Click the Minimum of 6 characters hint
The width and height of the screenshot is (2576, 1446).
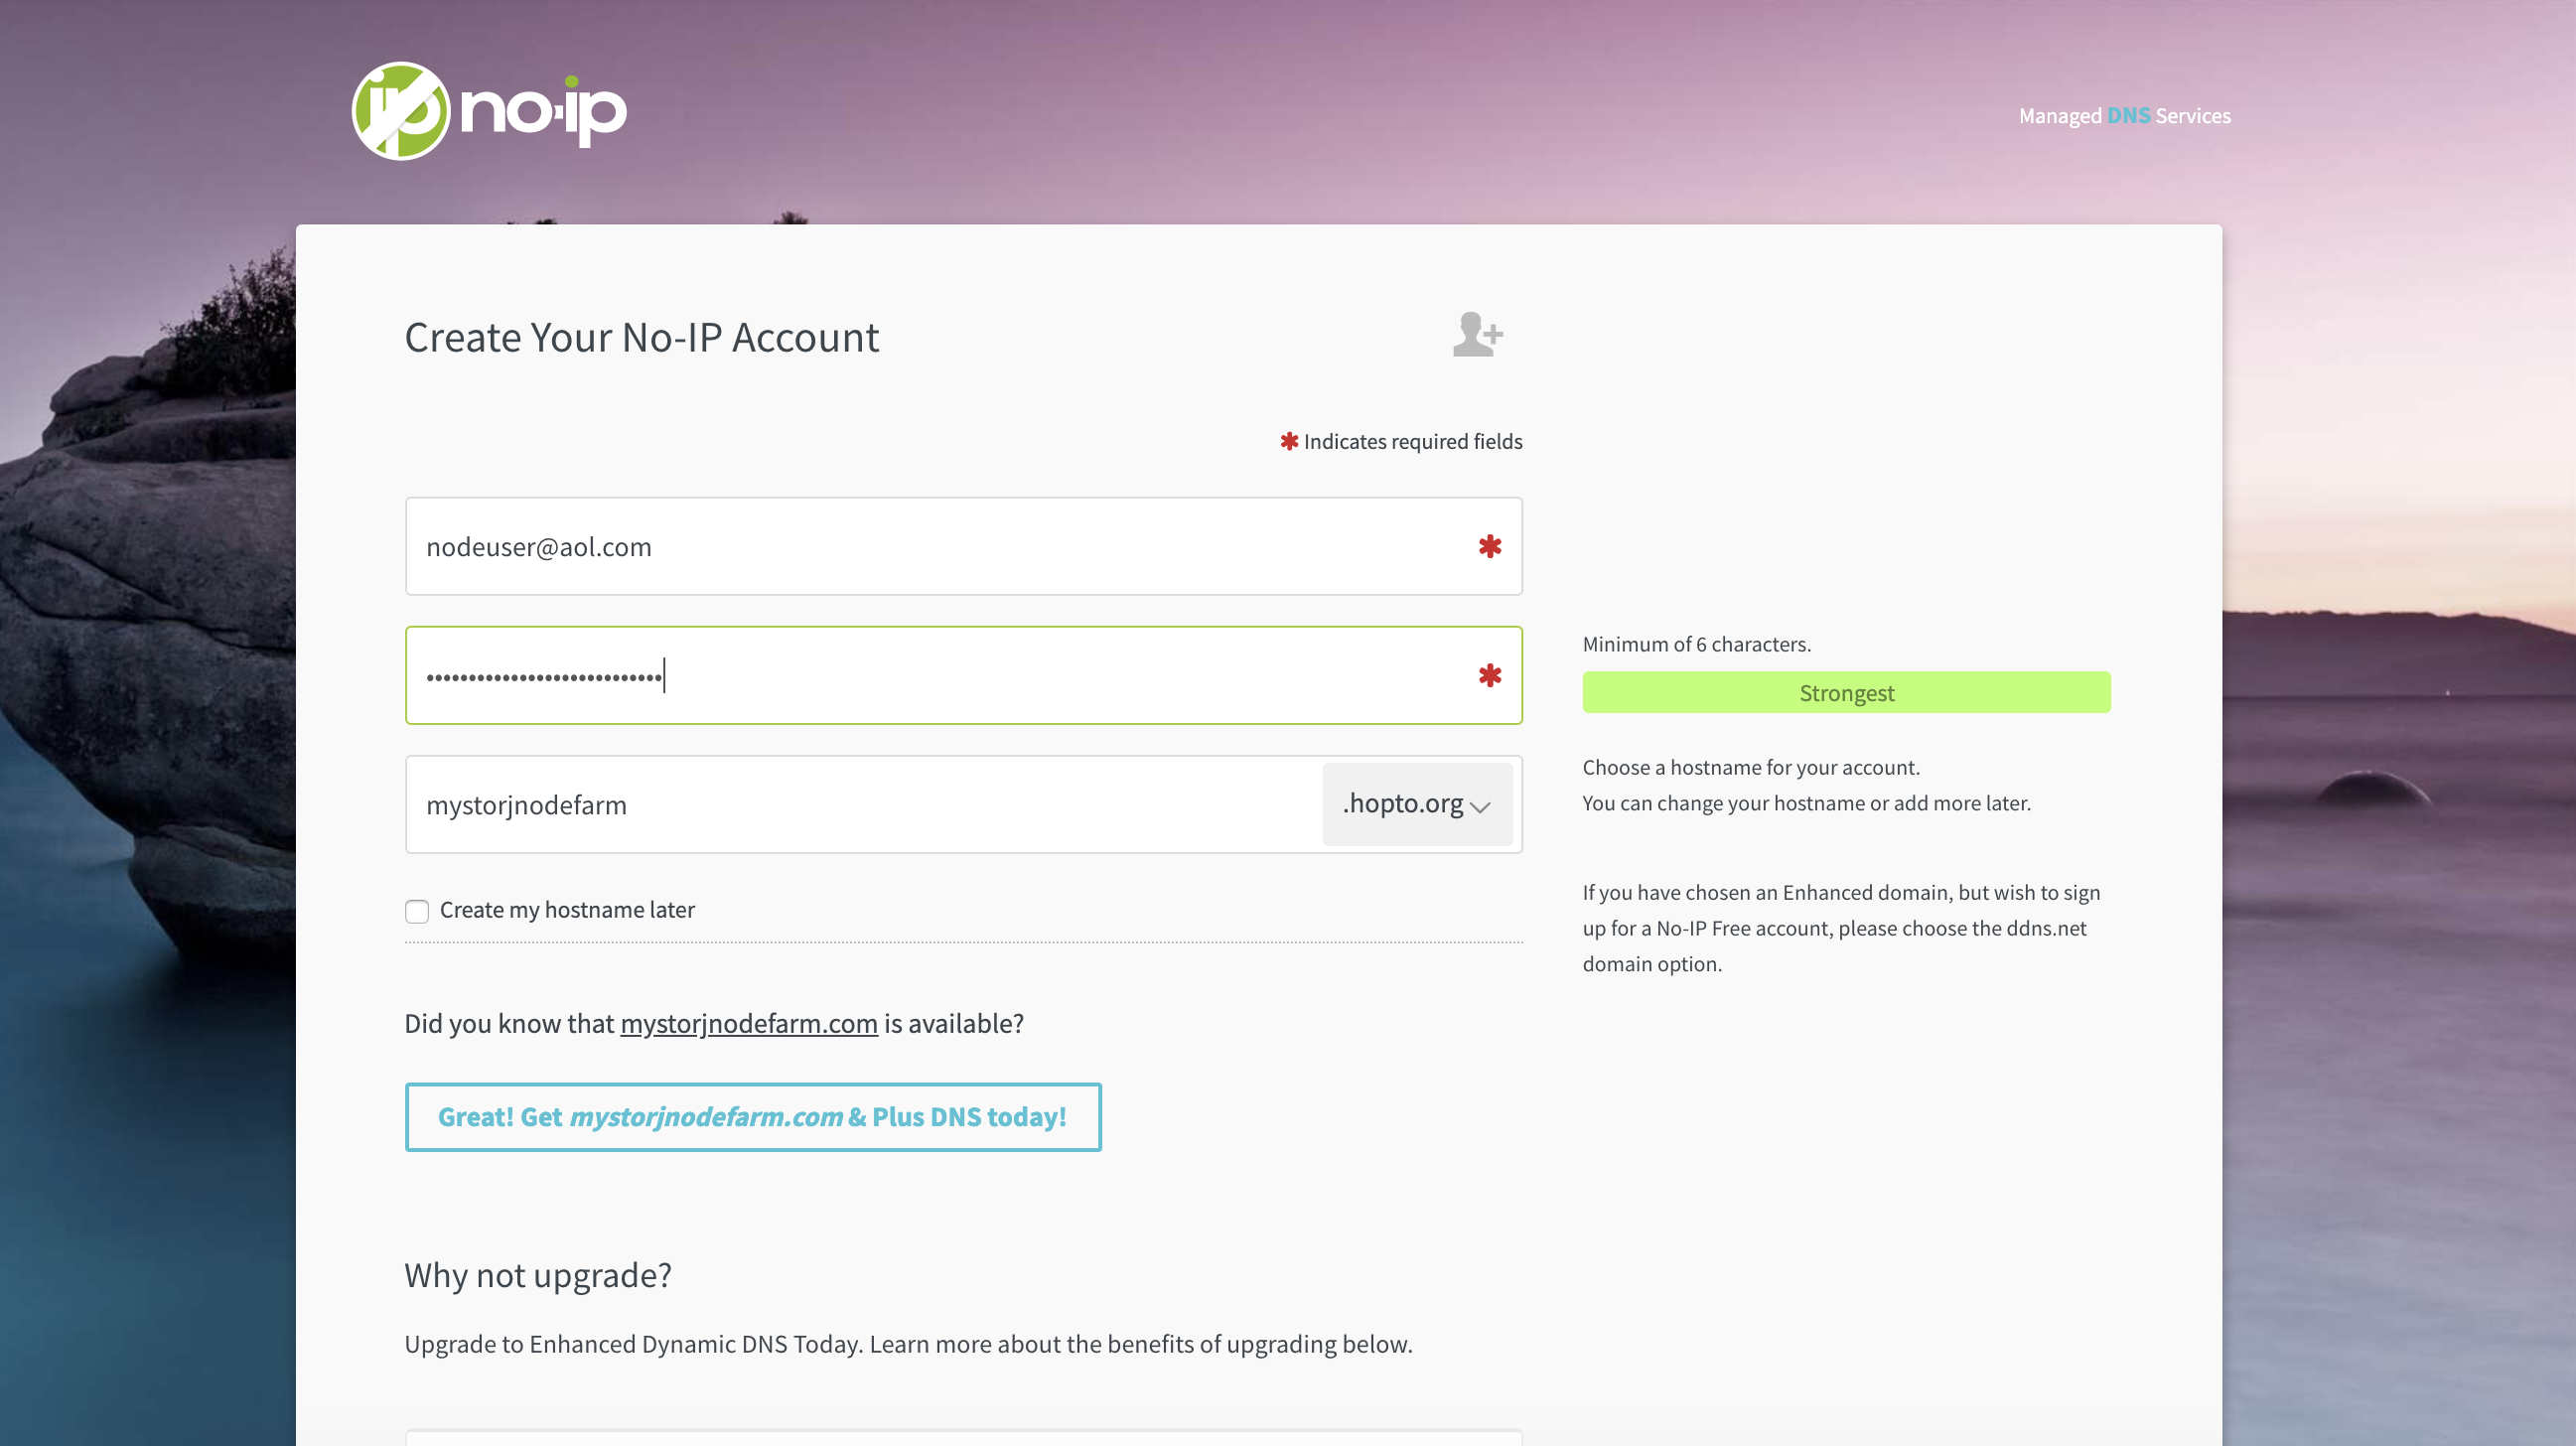point(1696,644)
